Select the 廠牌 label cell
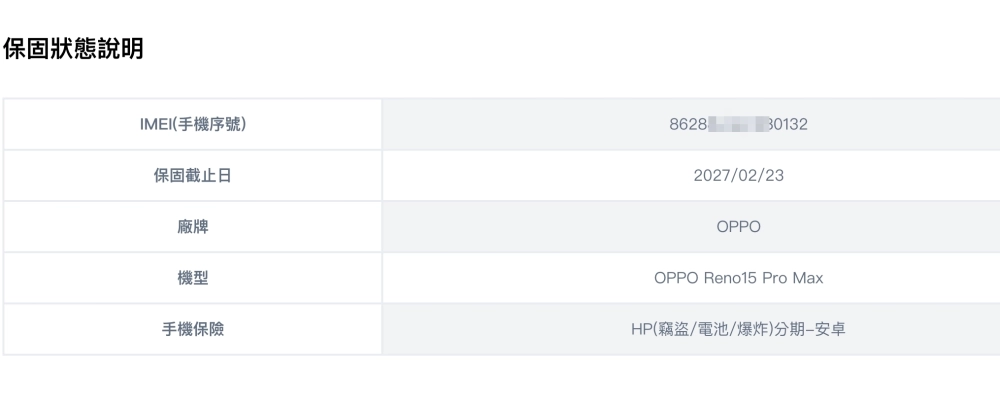The width and height of the screenshot is (1000, 400). tap(193, 227)
